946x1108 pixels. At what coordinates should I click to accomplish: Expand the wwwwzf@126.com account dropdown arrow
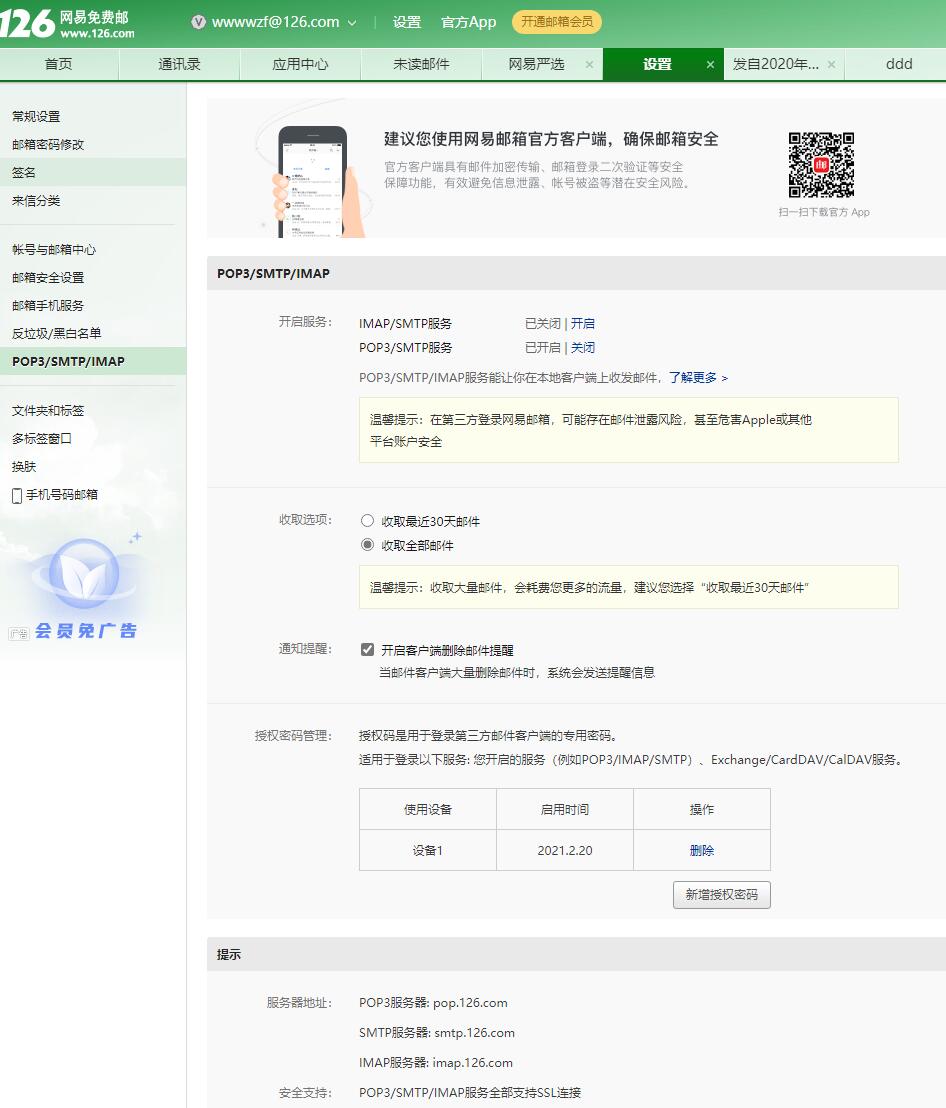(x=352, y=23)
